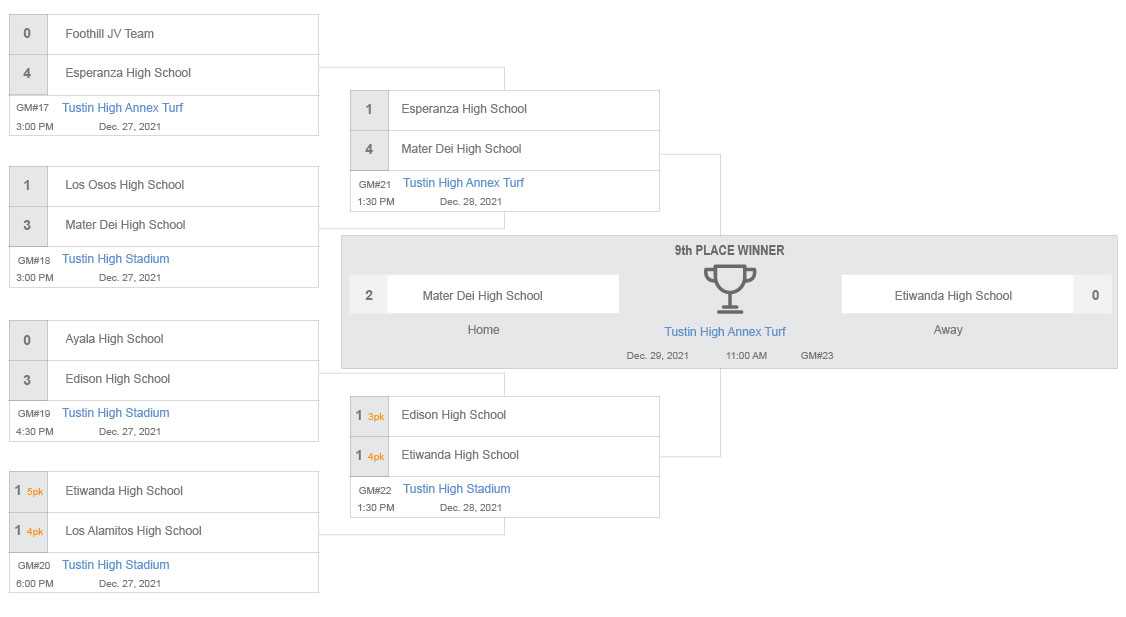Select Mater Dei High School in GM#18
This screenshot has height=617, width=1126.
point(164,226)
